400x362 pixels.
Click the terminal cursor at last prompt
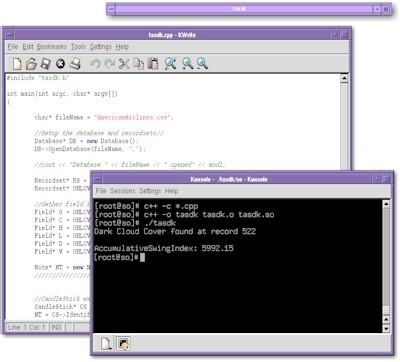pos(142,257)
